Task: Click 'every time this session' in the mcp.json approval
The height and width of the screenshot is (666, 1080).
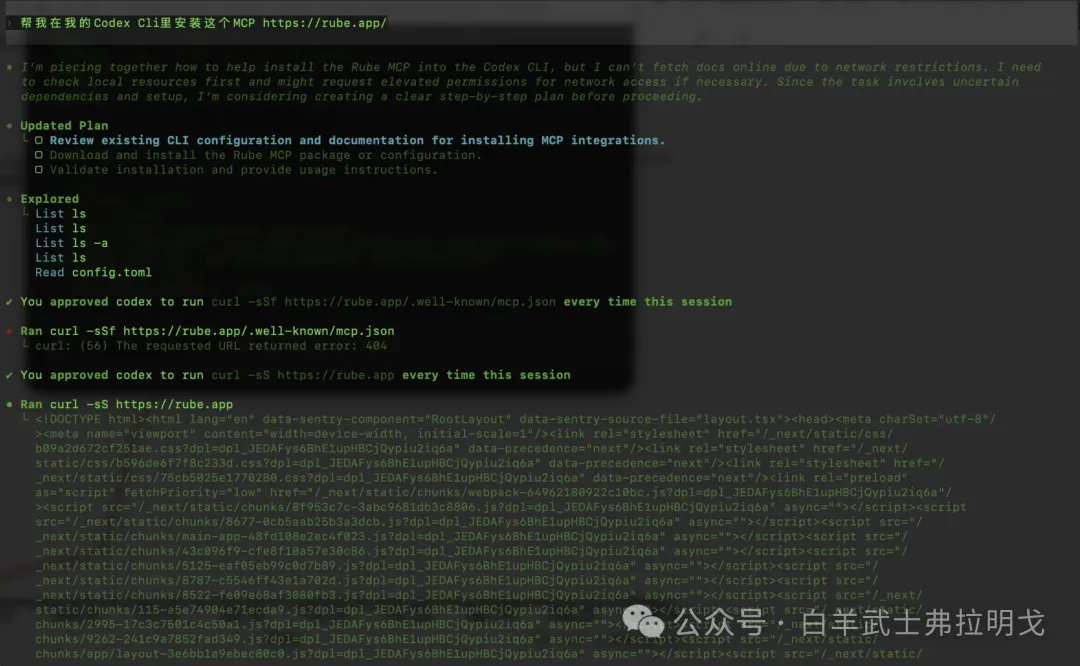Action: coord(647,302)
